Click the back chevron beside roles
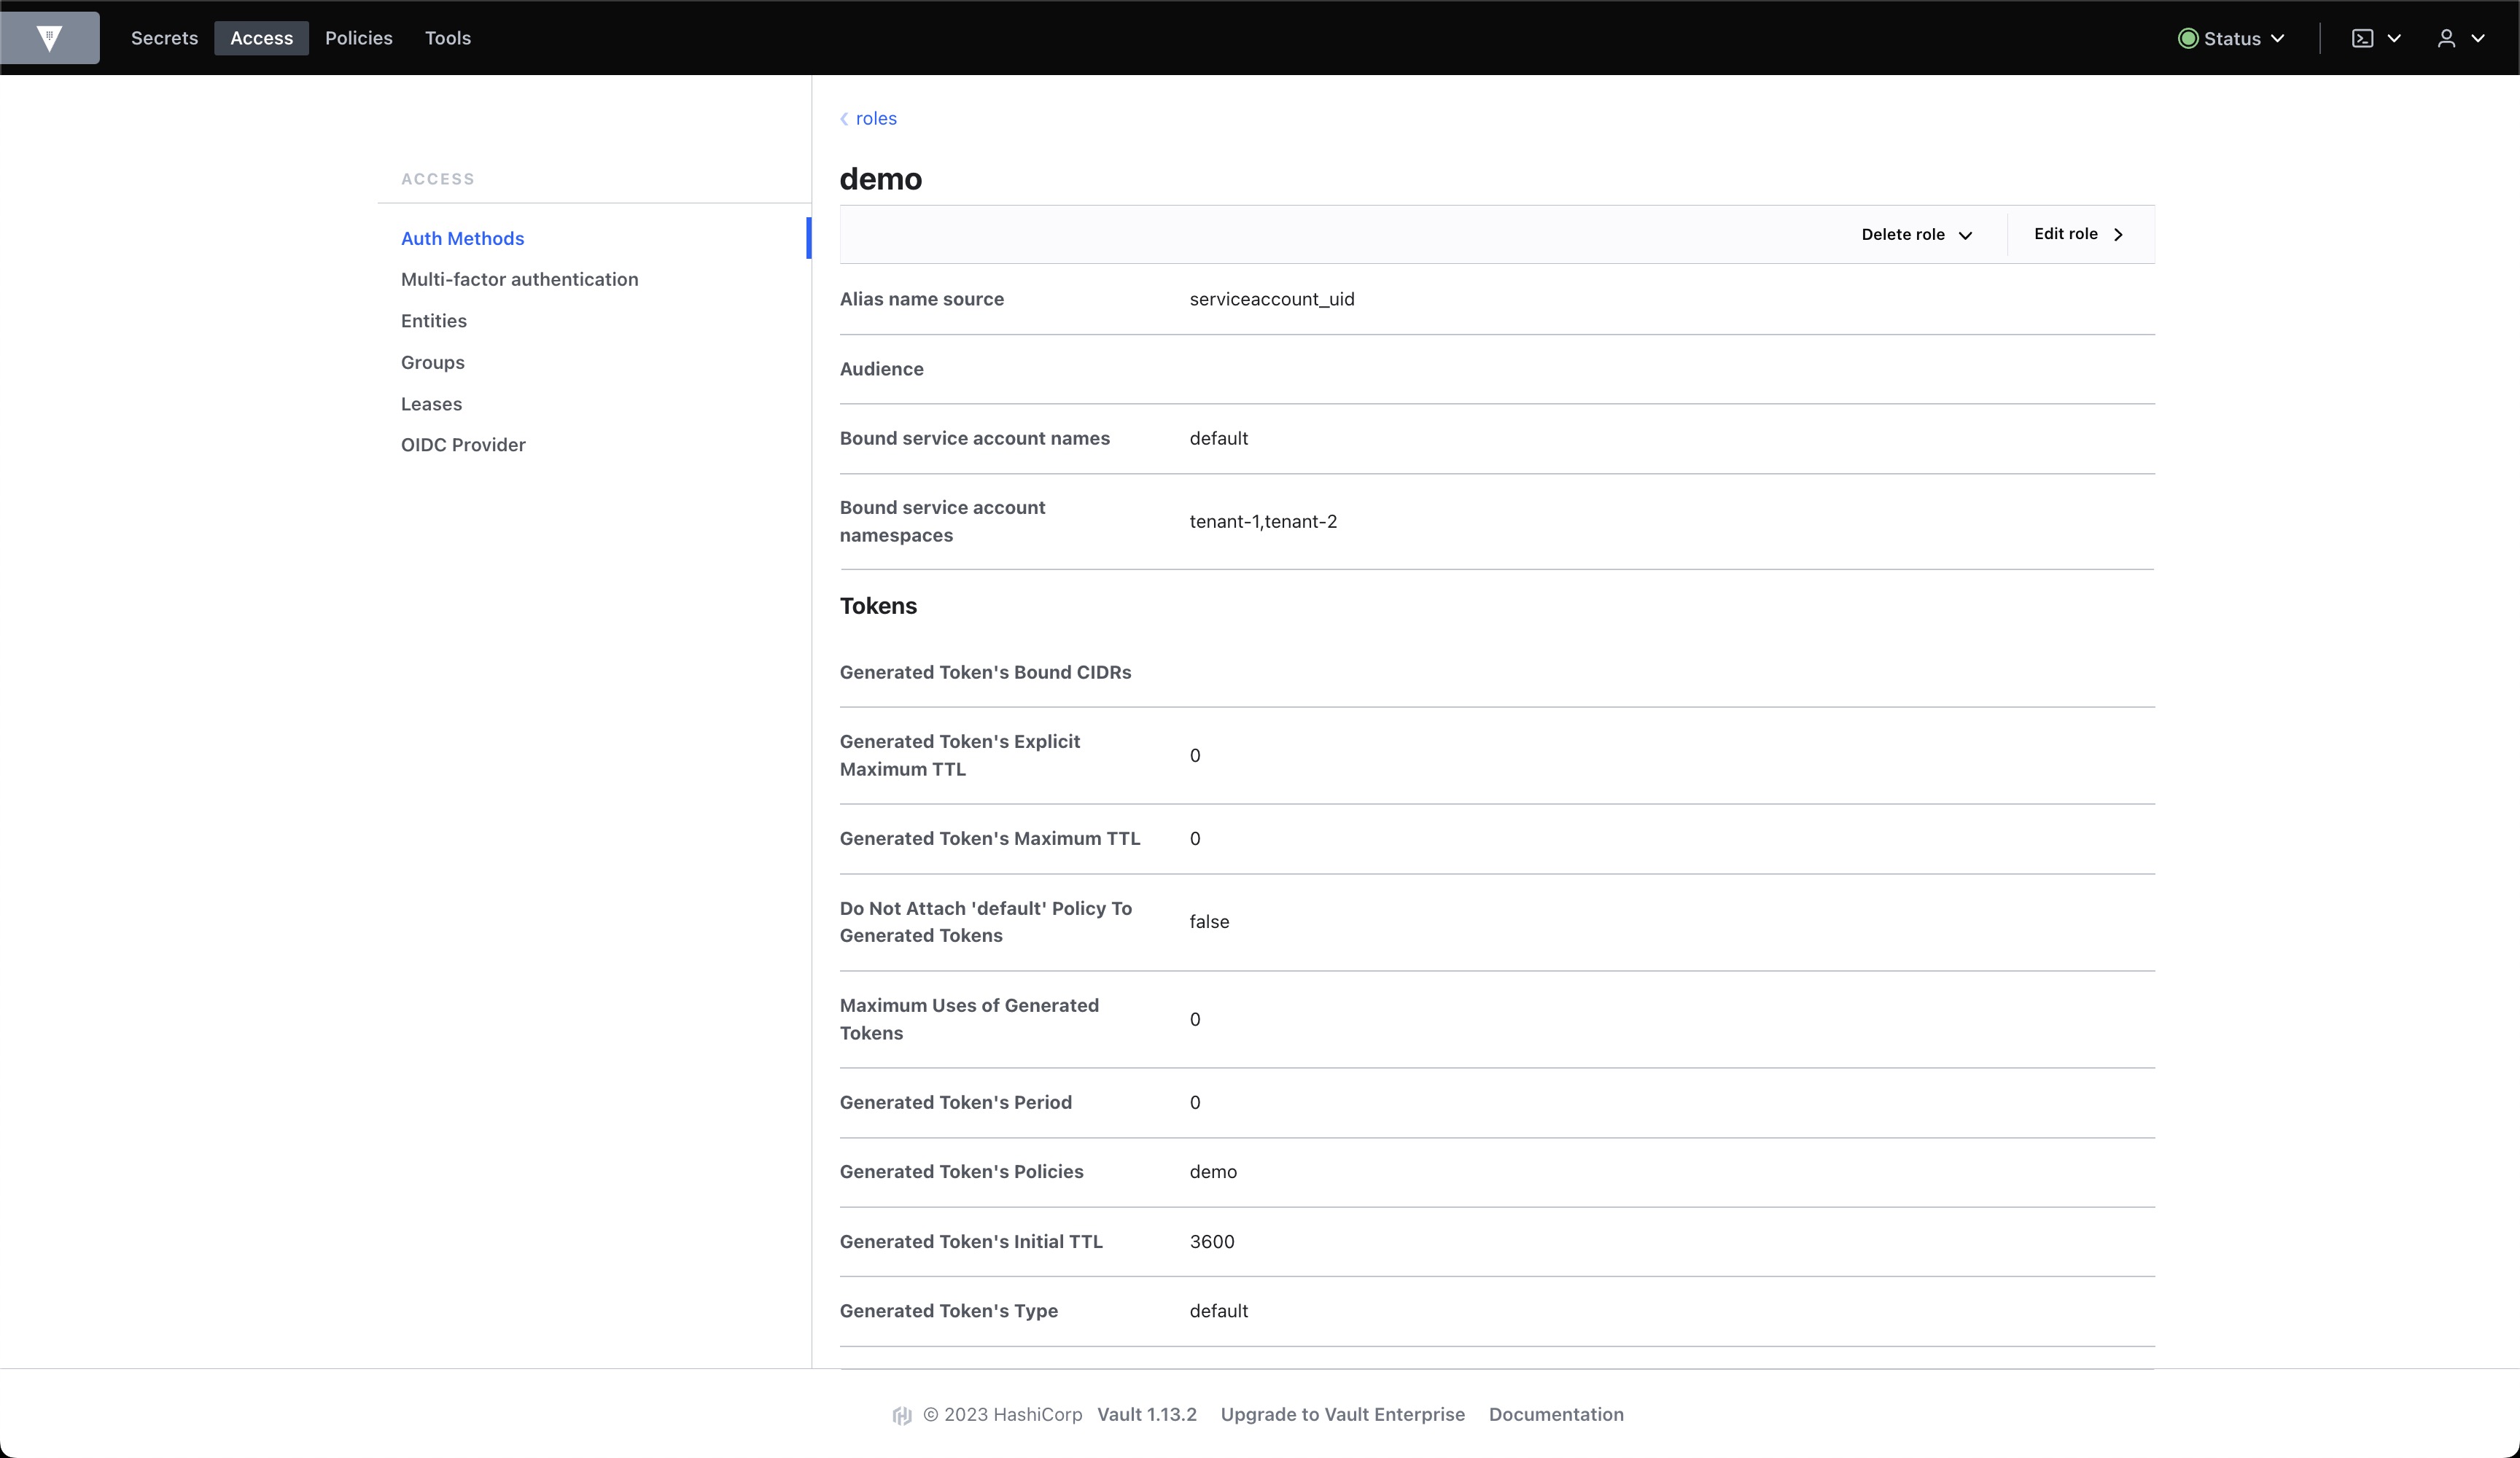This screenshot has width=2520, height=1458. [845, 119]
